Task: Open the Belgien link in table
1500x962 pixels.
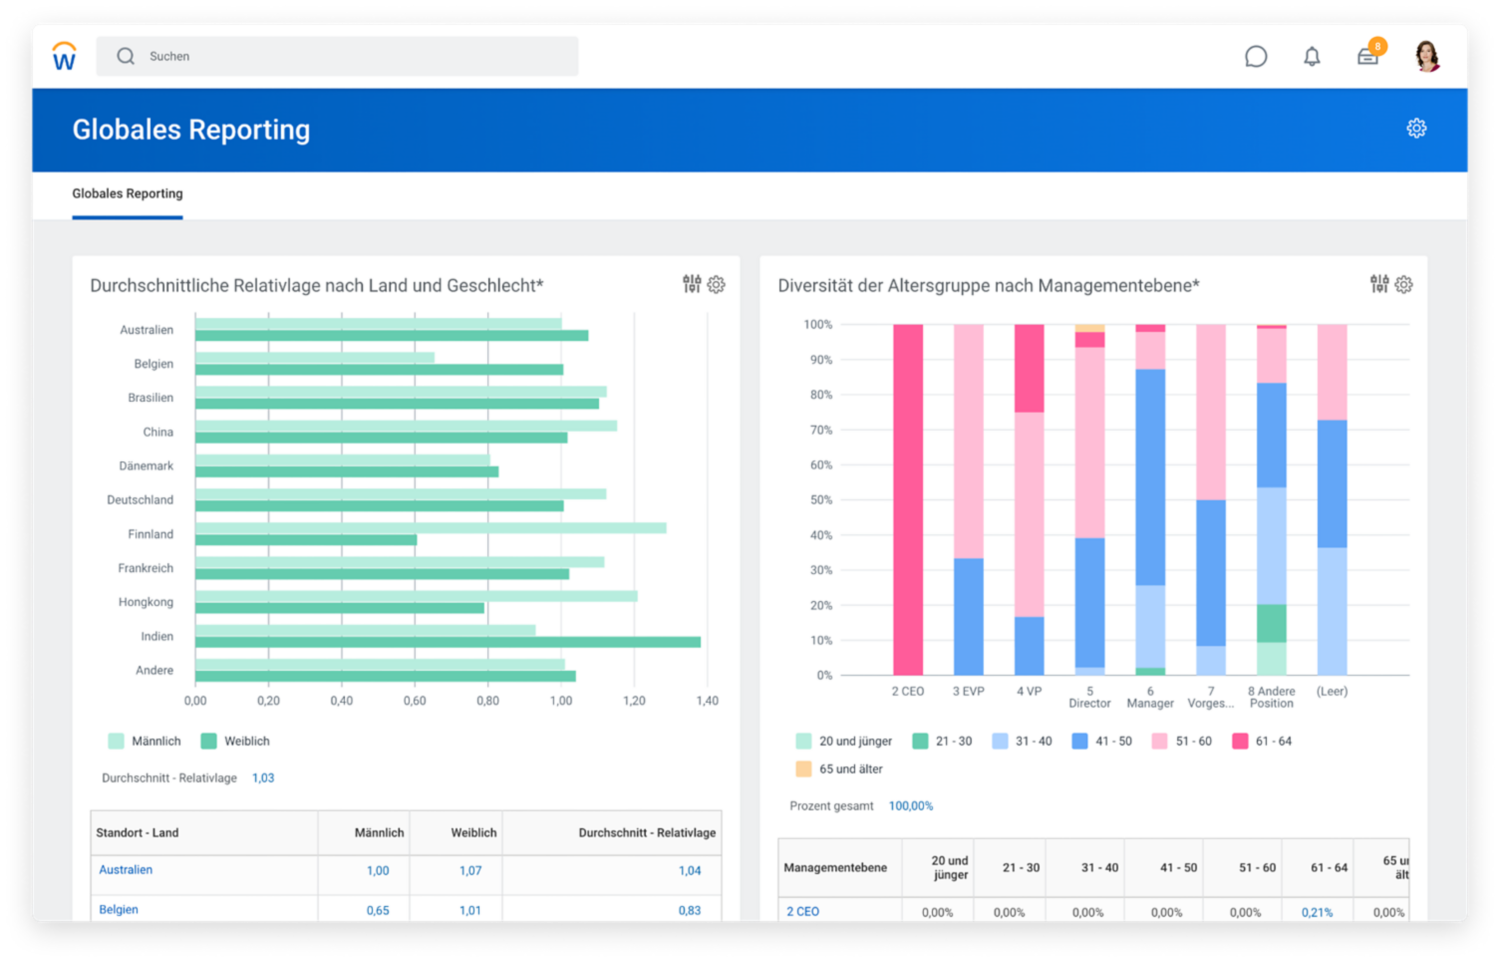Action: 119,910
